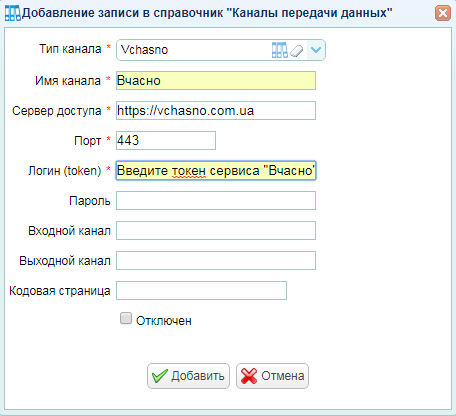Image resolution: width=456 pixels, height=416 pixels.
Task: Click the green checkmark icon on Добавить
Action: click(x=160, y=376)
